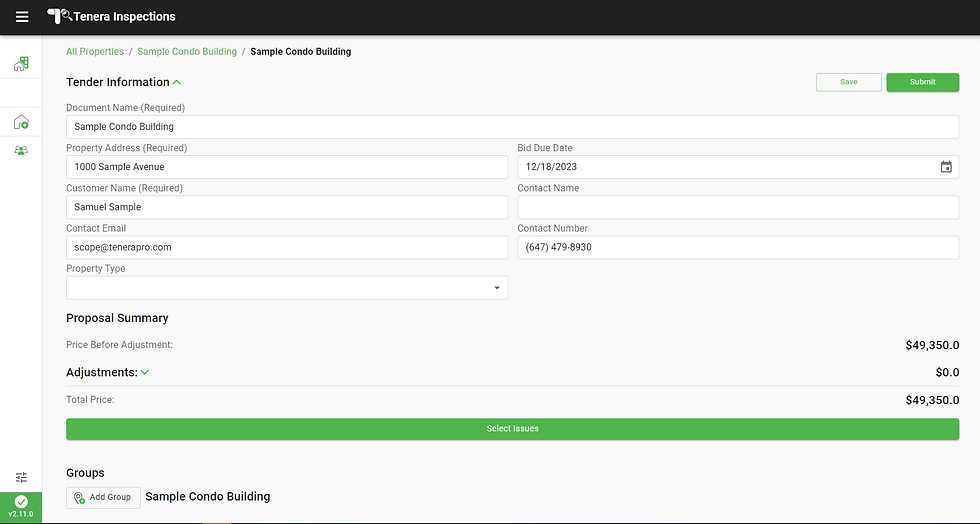Edit the Property Address field
The height and width of the screenshot is (524, 980).
(287, 167)
